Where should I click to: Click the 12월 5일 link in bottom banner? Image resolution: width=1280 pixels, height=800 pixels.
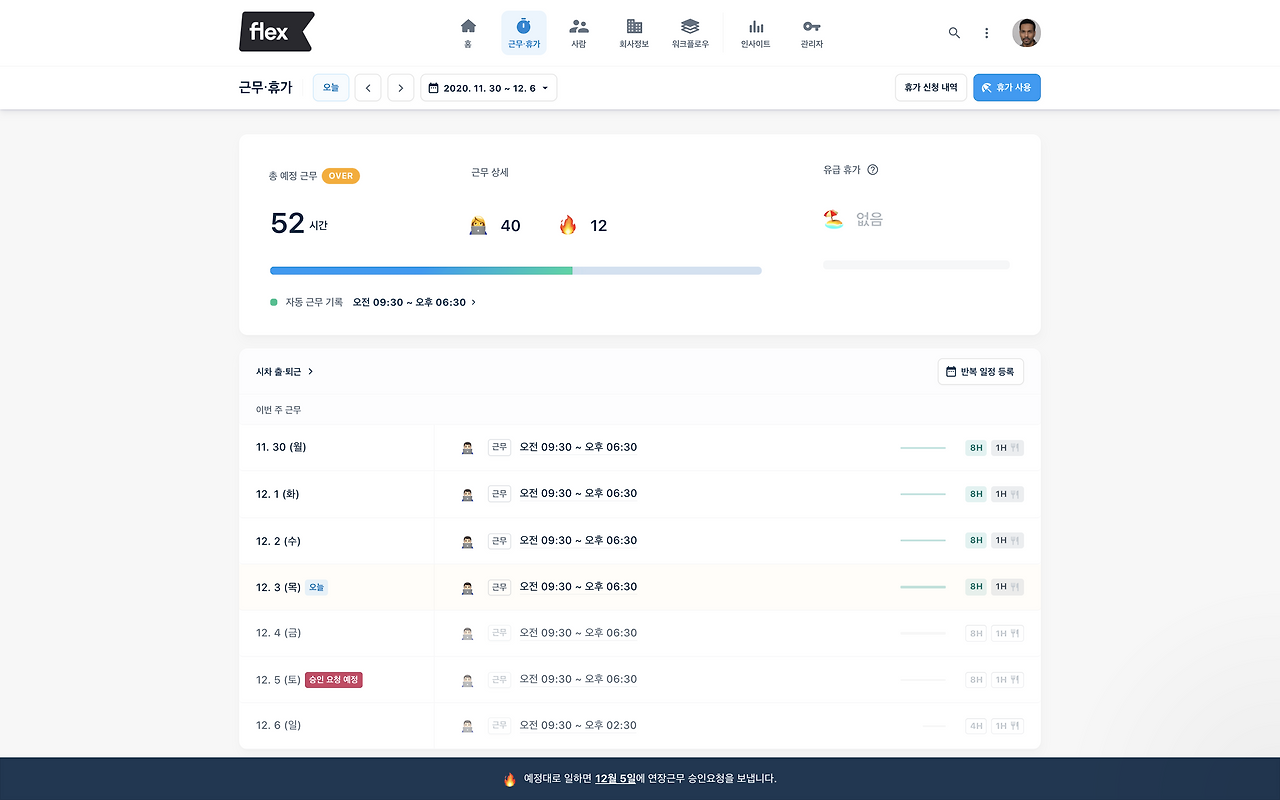click(x=615, y=779)
